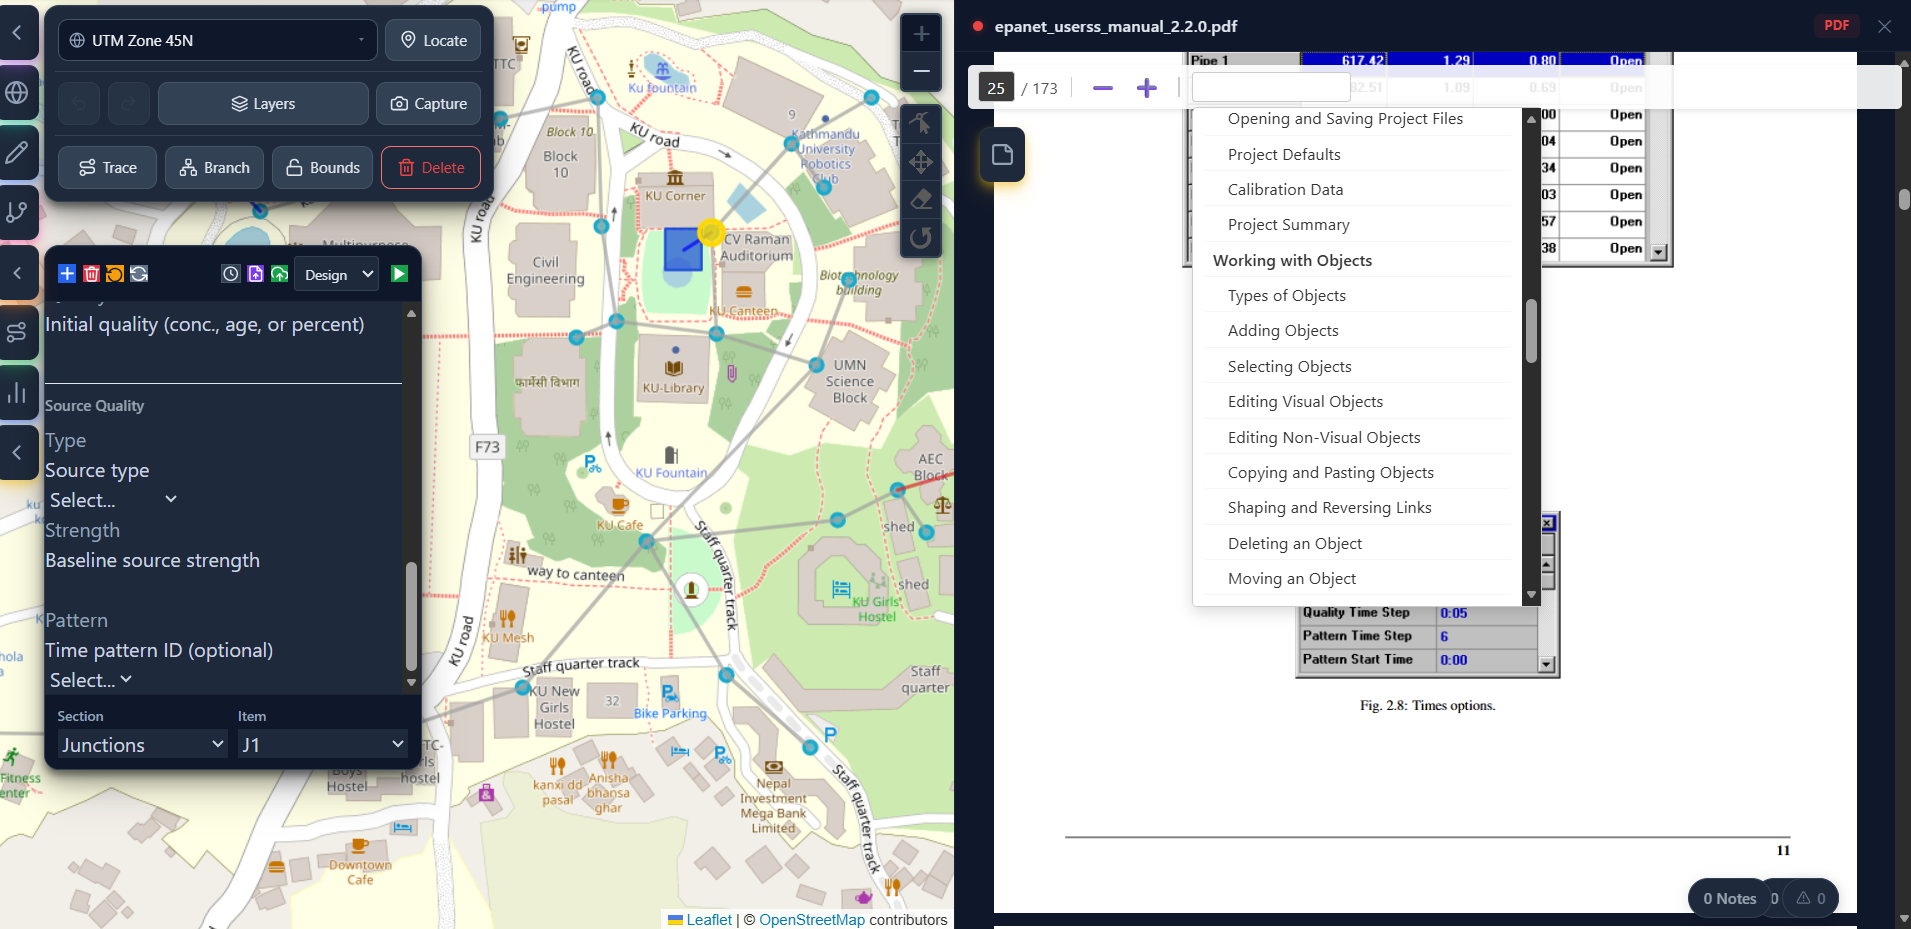Zoom in the PDF with the plus icon

click(x=1147, y=88)
